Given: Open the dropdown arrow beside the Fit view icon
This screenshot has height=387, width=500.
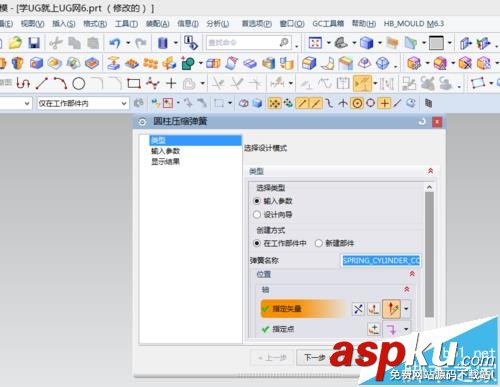Looking at the screenshot, I should 328,43.
